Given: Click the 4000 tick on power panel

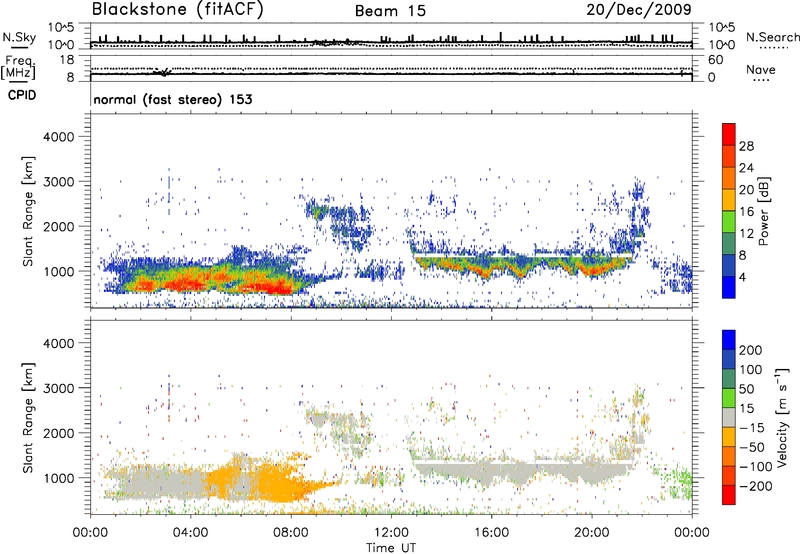Looking at the screenshot, I should [x=58, y=137].
